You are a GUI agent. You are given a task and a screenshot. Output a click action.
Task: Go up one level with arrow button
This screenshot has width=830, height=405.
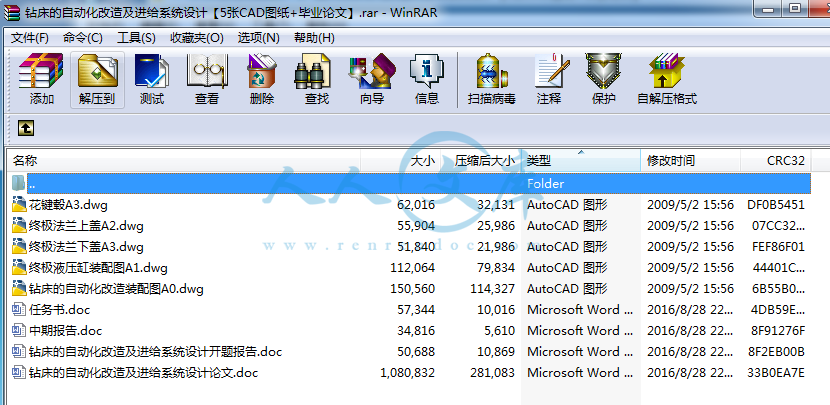(x=26, y=128)
